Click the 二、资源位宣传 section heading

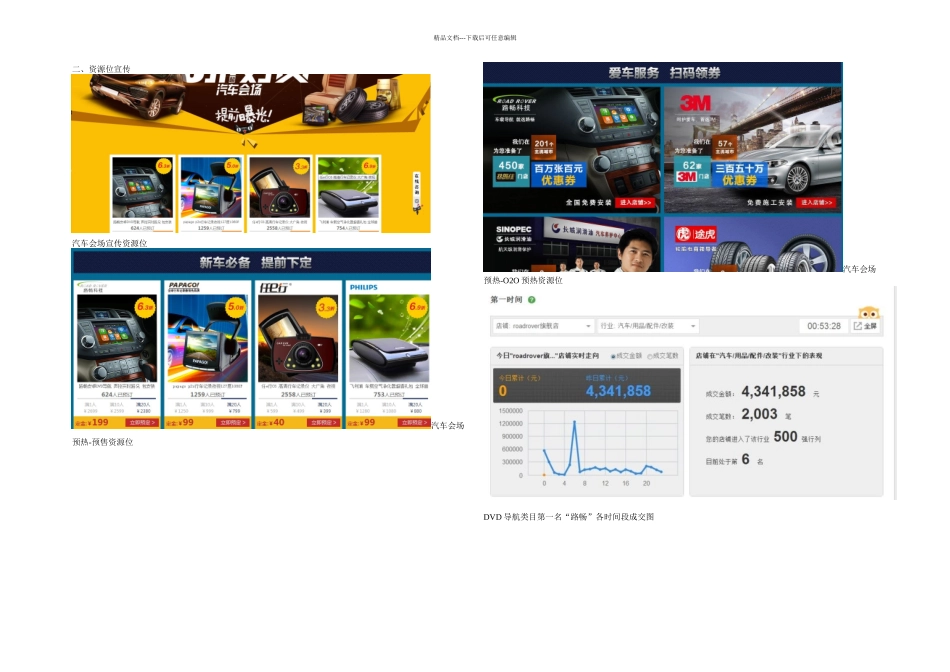click(101, 69)
